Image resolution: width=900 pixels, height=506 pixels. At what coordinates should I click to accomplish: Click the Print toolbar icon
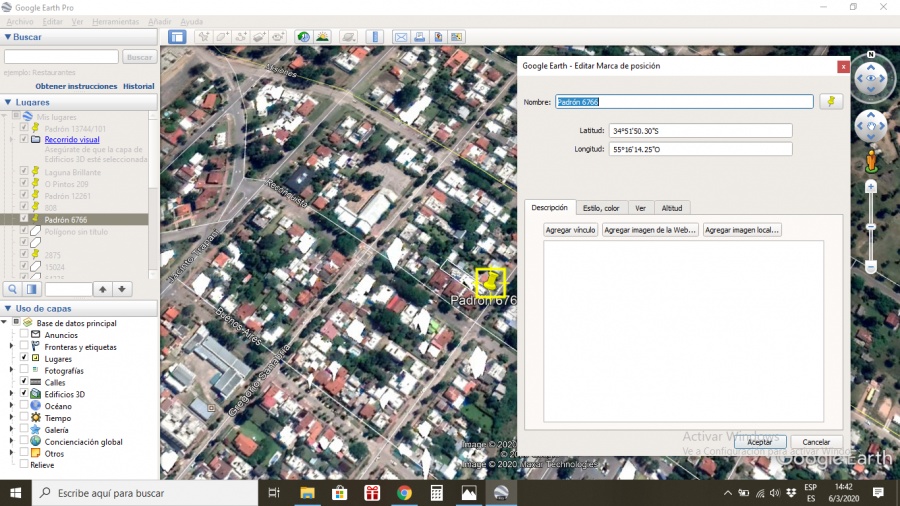point(420,37)
